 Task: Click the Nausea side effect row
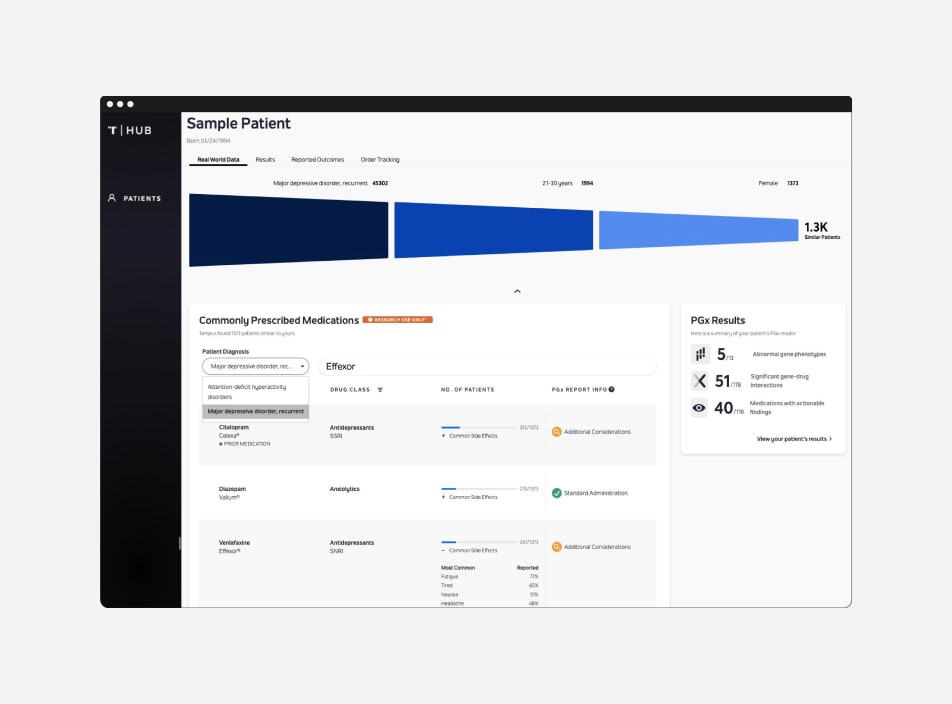(x=489, y=595)
